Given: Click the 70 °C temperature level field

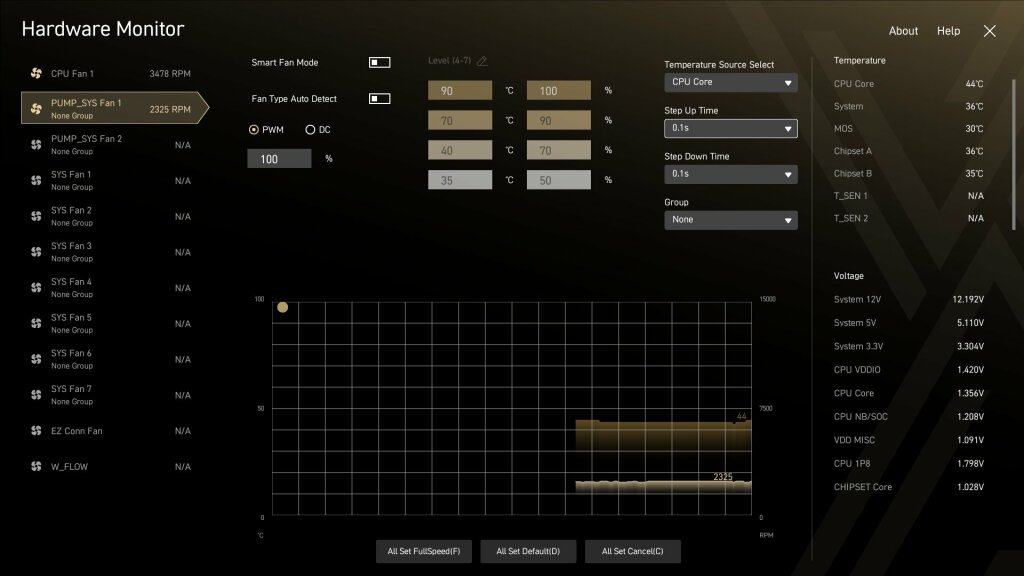Looking at the screenshot, I should (x=460, y=120).
